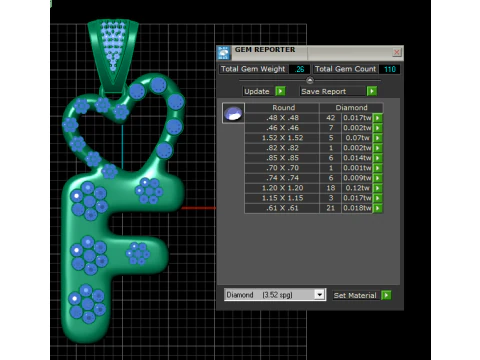The image size is (480, 360).
Task: Select the .48 X .48 size cell
Action: tap(282, 118)
